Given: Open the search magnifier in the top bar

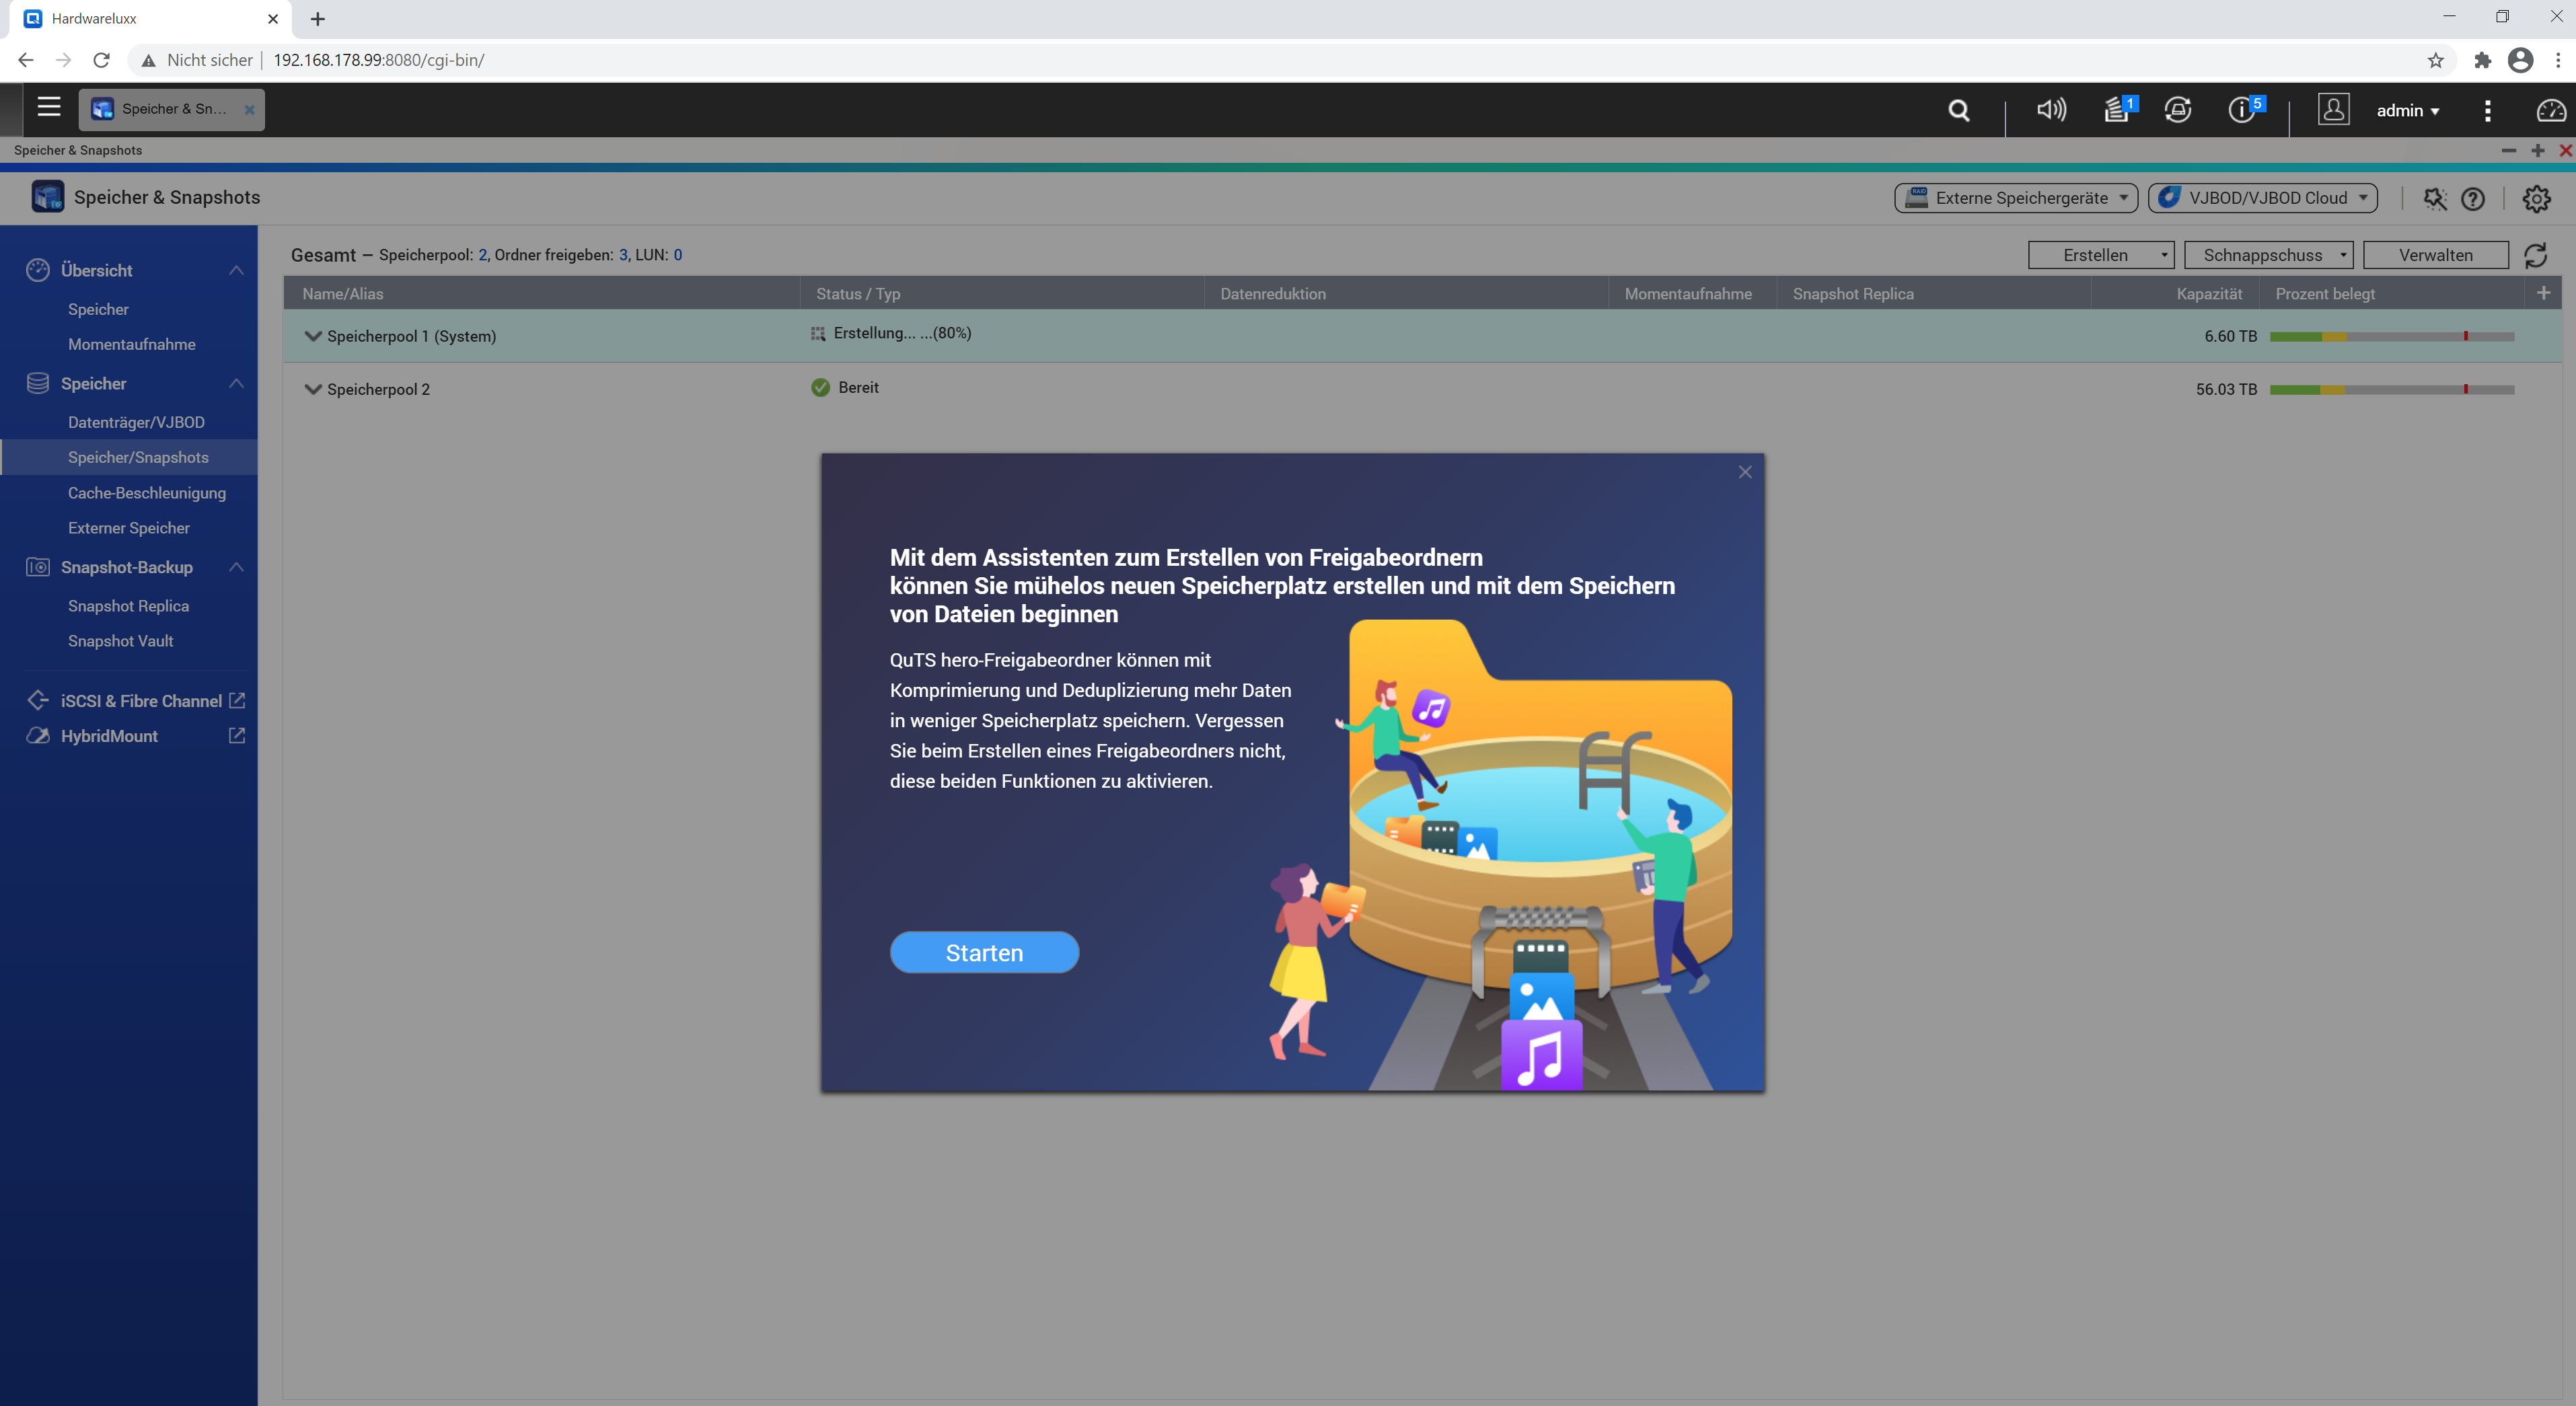Looking at the screenshot, I should tap(1958, 110).
